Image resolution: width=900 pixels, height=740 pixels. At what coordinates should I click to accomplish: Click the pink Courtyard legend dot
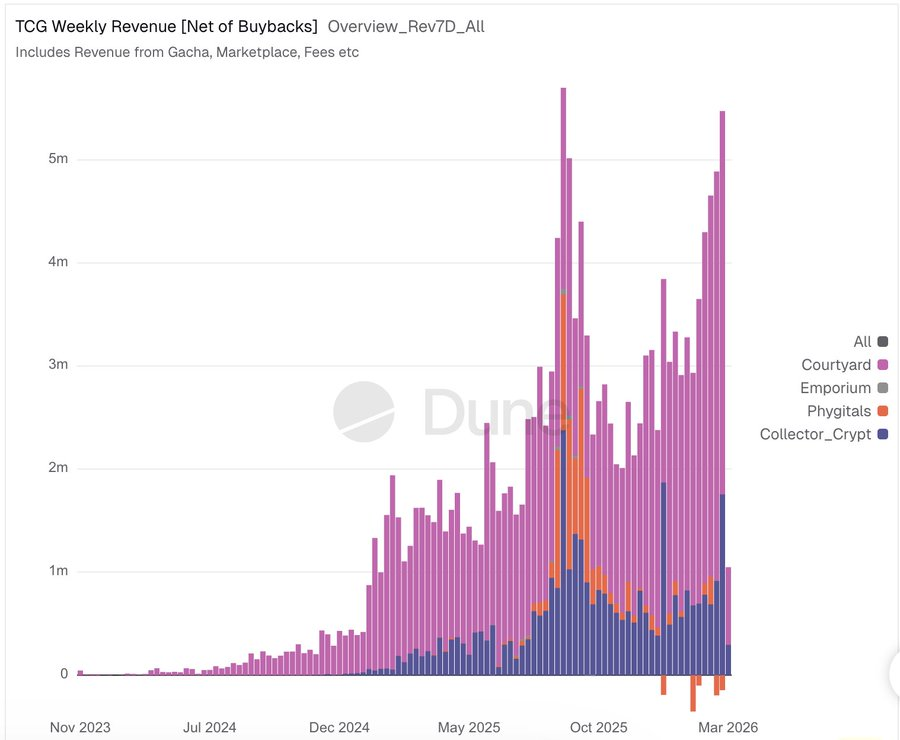[x=882, y=365]
